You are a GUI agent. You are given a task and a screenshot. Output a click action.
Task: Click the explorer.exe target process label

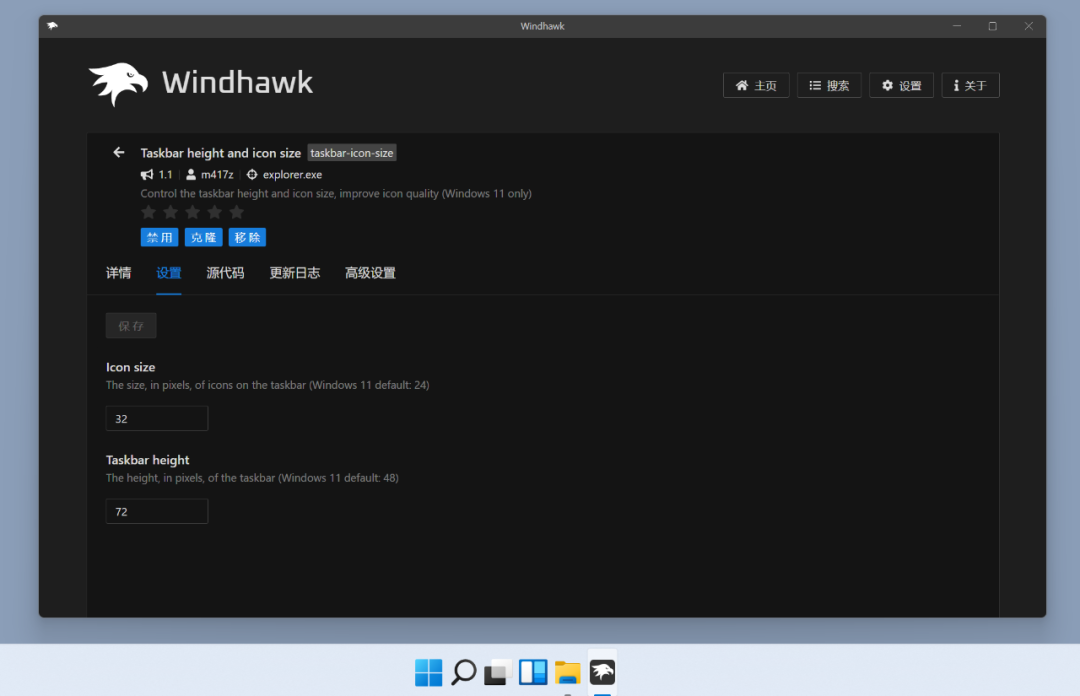click(292, 174)
